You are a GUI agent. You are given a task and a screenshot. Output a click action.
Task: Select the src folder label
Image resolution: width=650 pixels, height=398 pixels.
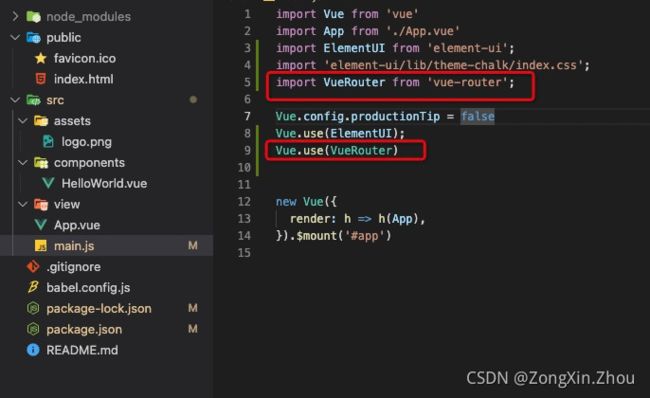(x=55, y=100)
